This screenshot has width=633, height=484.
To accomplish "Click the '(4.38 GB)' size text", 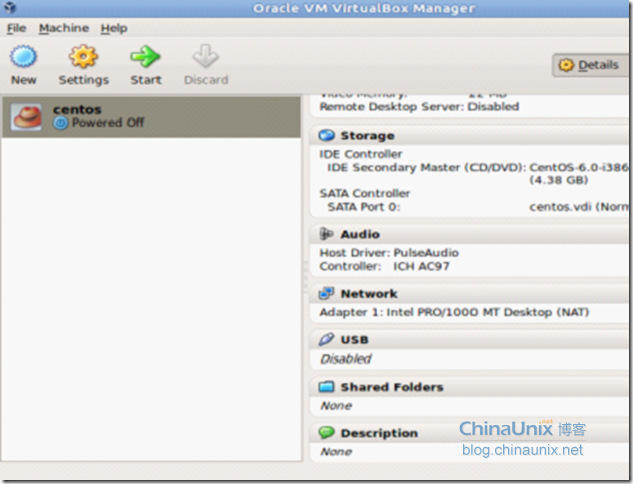I will [559, 180].
